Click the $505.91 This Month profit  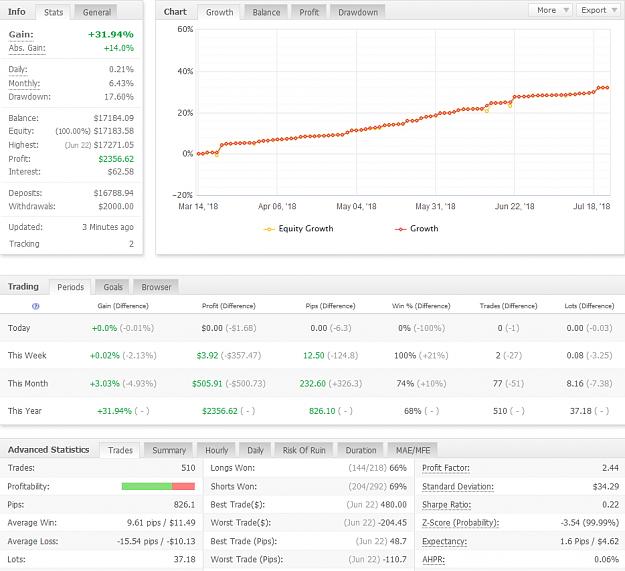pyautogui.click(x=207, y=384)
